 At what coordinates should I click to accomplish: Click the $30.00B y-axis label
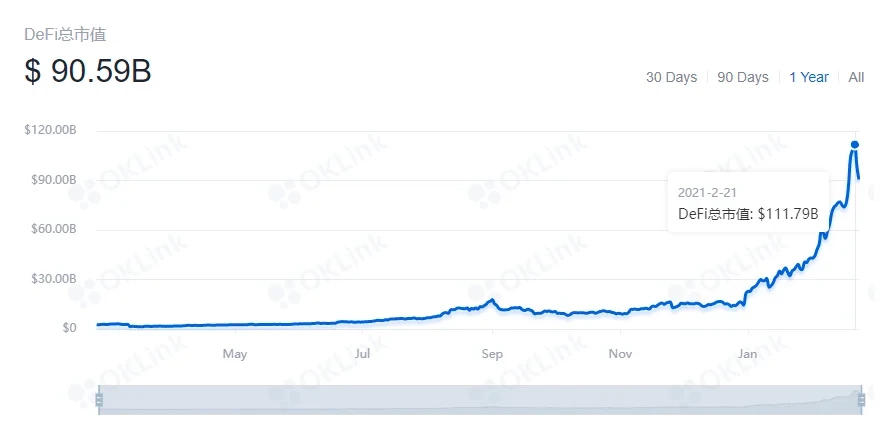click(x=54, y=278)
